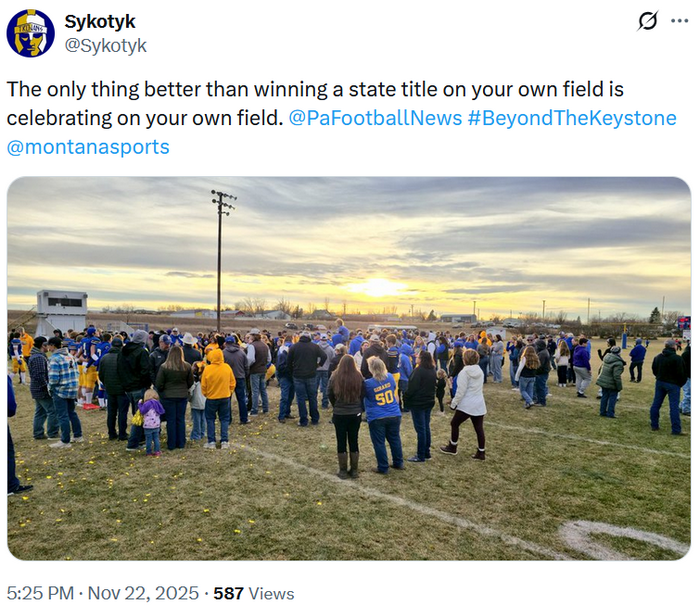Open the Grok icon at top right
The image size is (700, 605).
point(648,21)
